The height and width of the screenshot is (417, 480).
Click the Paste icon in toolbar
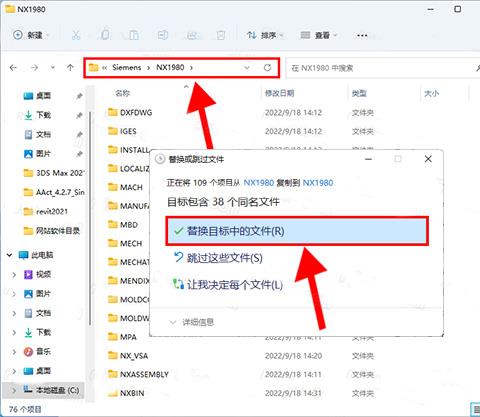tap(134, 35)
